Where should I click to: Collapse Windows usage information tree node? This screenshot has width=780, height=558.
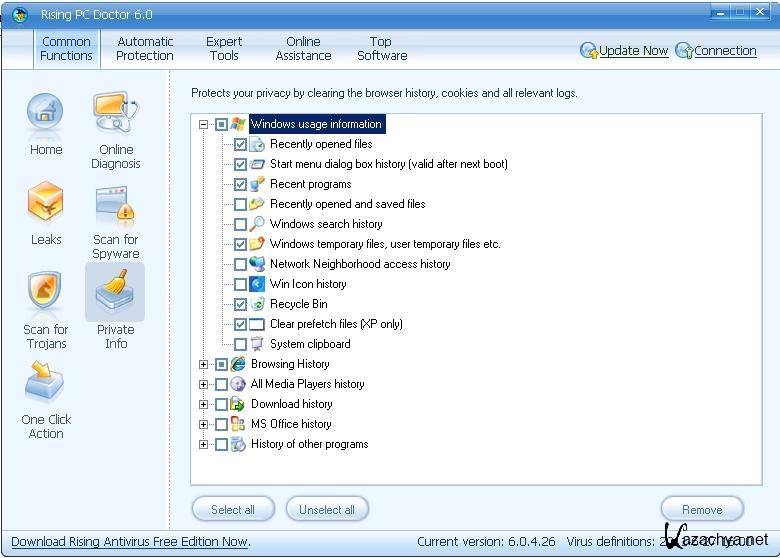coord(204,124)
